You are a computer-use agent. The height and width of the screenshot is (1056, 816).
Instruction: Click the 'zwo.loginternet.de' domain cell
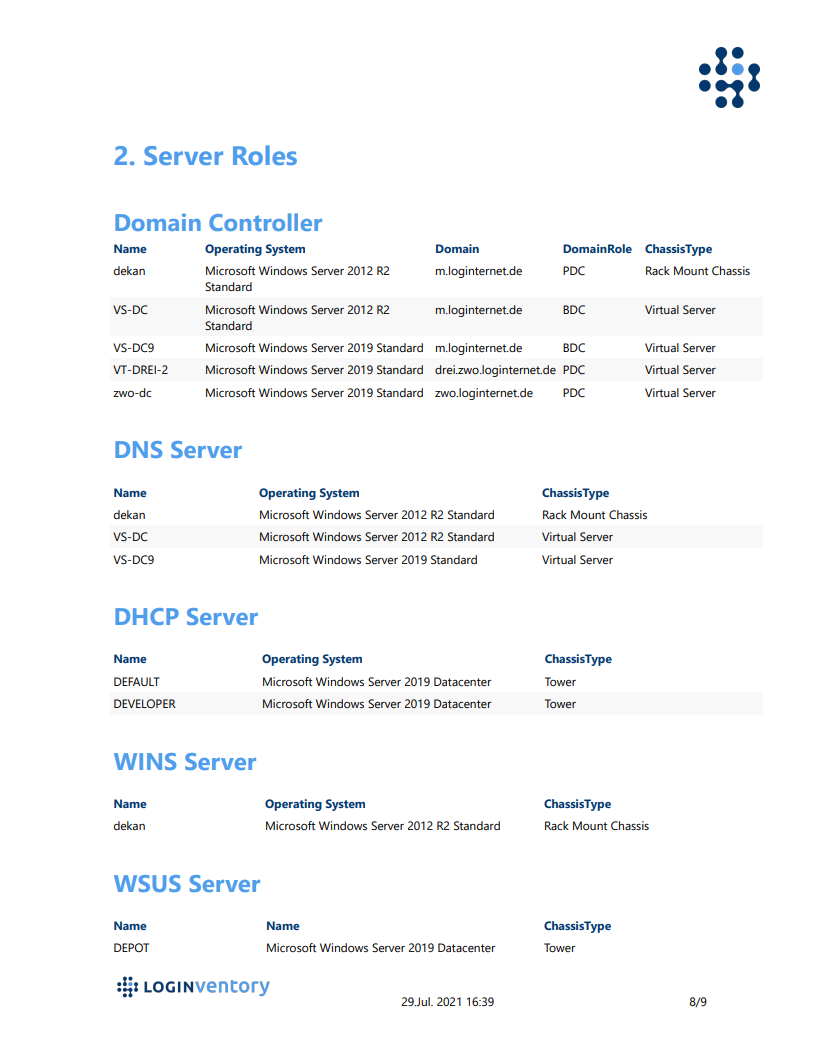pyautogui.click(x=484, y=393)
